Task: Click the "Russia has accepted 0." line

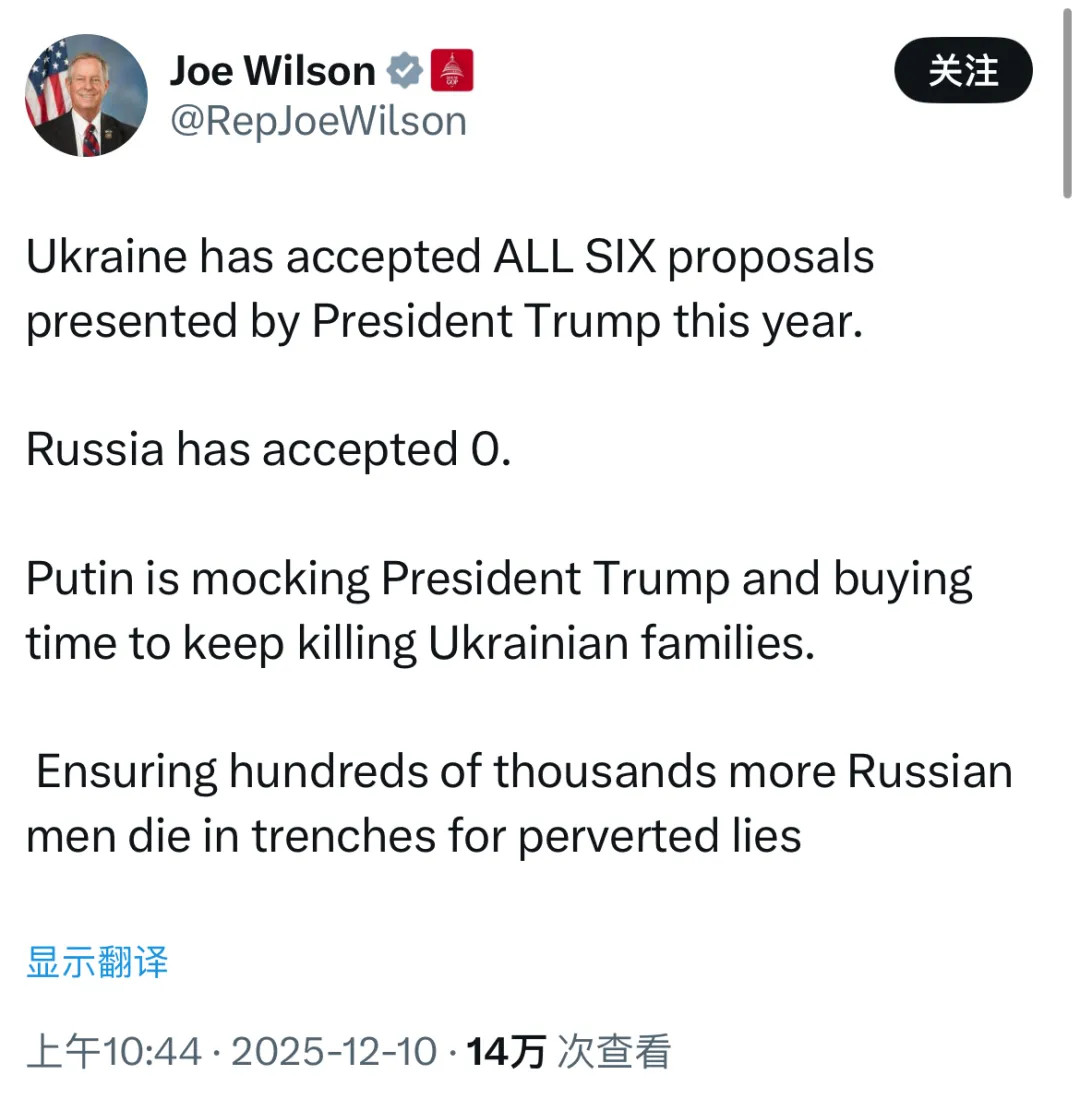Action: [x=268, y=450]
